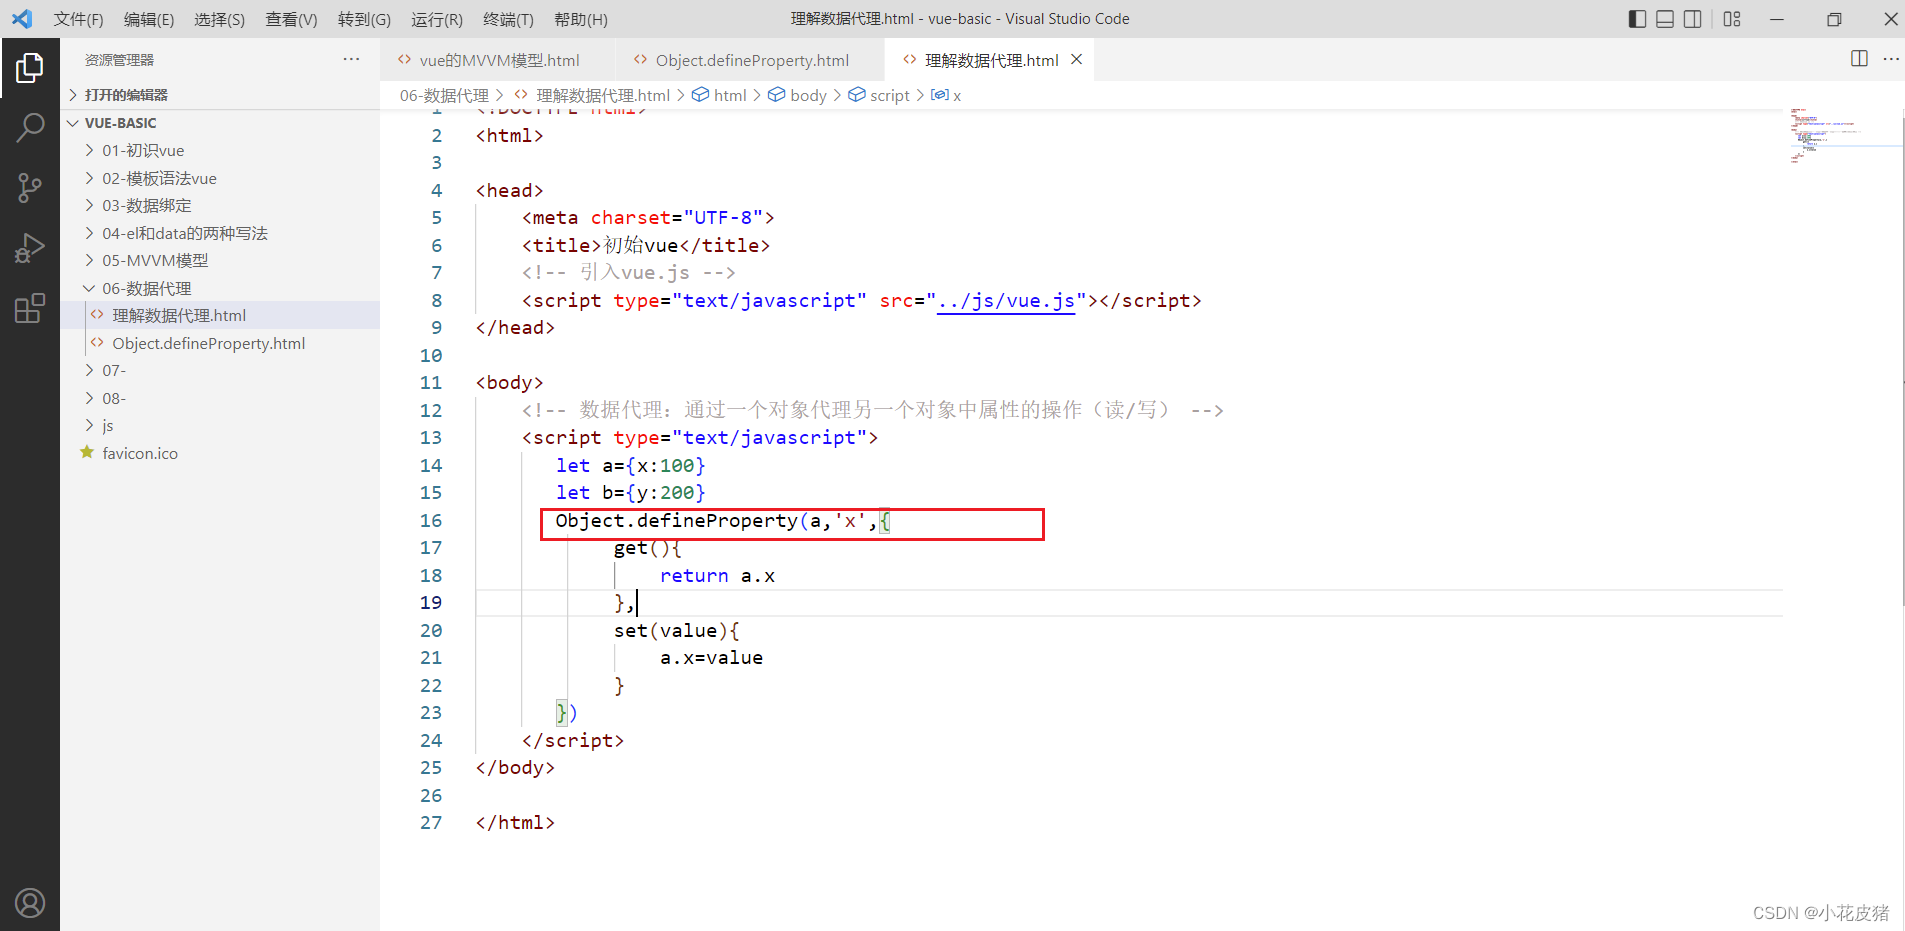The width and height of the screenshot is (1905, 931).
Task: Click the 'let b={y:200}' code line
Action: pyautogui.click(x=630, y=492)
